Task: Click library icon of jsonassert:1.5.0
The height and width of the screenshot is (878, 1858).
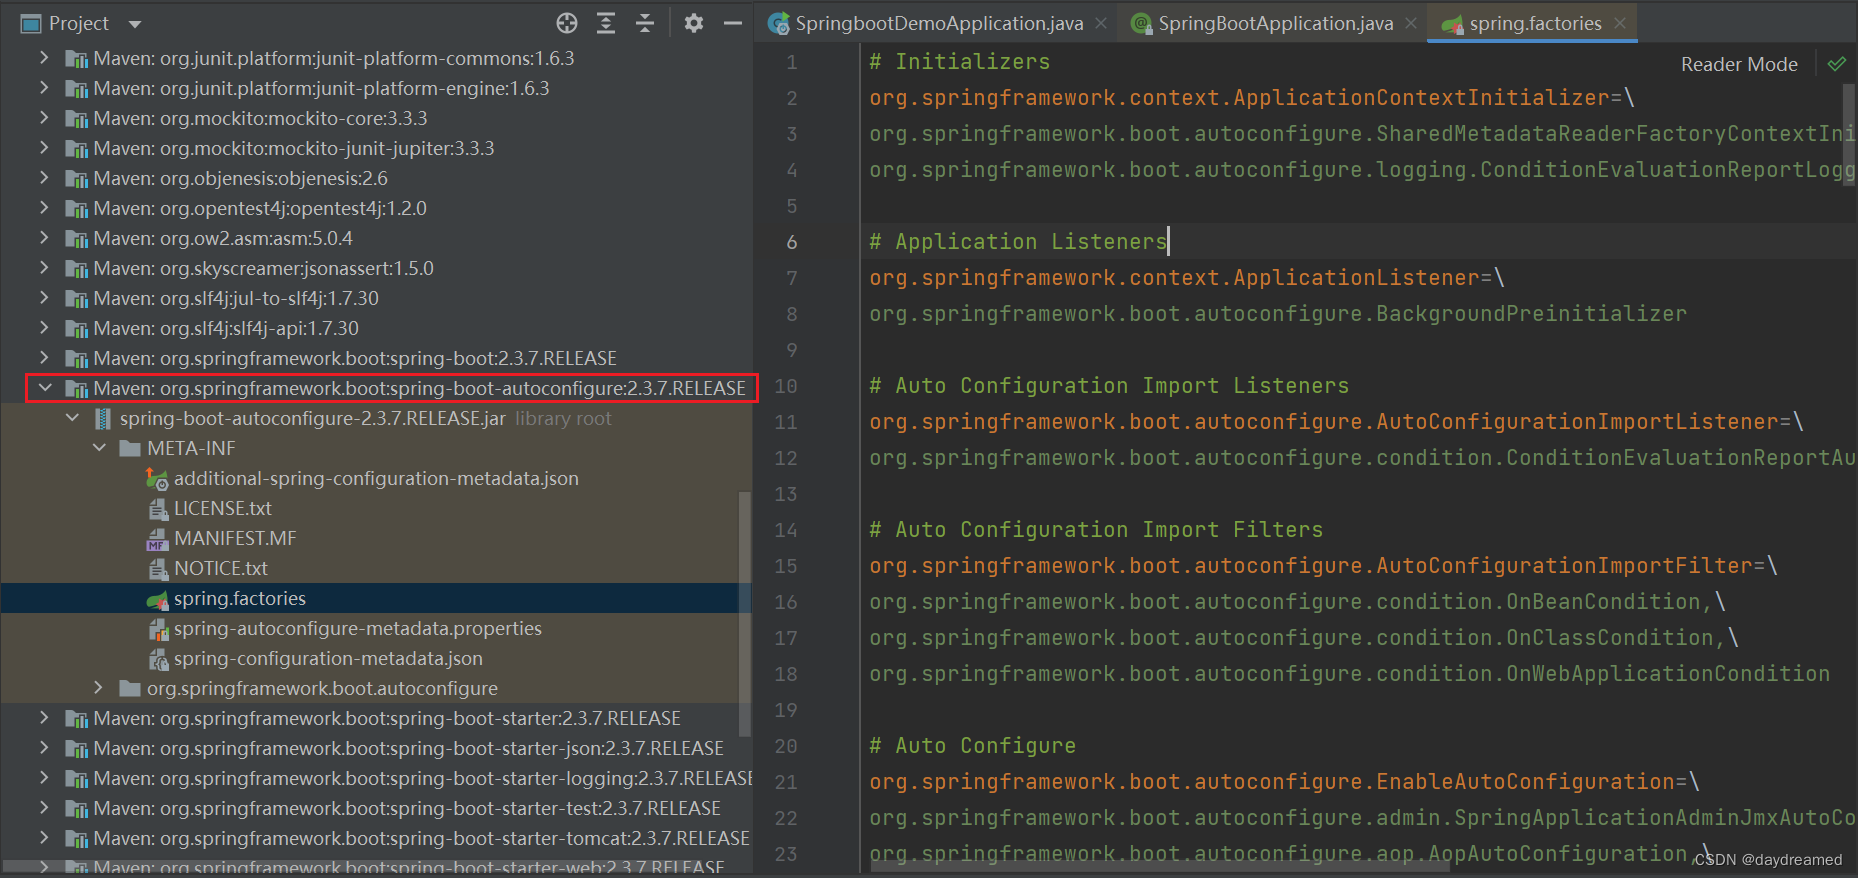Action: [x=76, y=269]
